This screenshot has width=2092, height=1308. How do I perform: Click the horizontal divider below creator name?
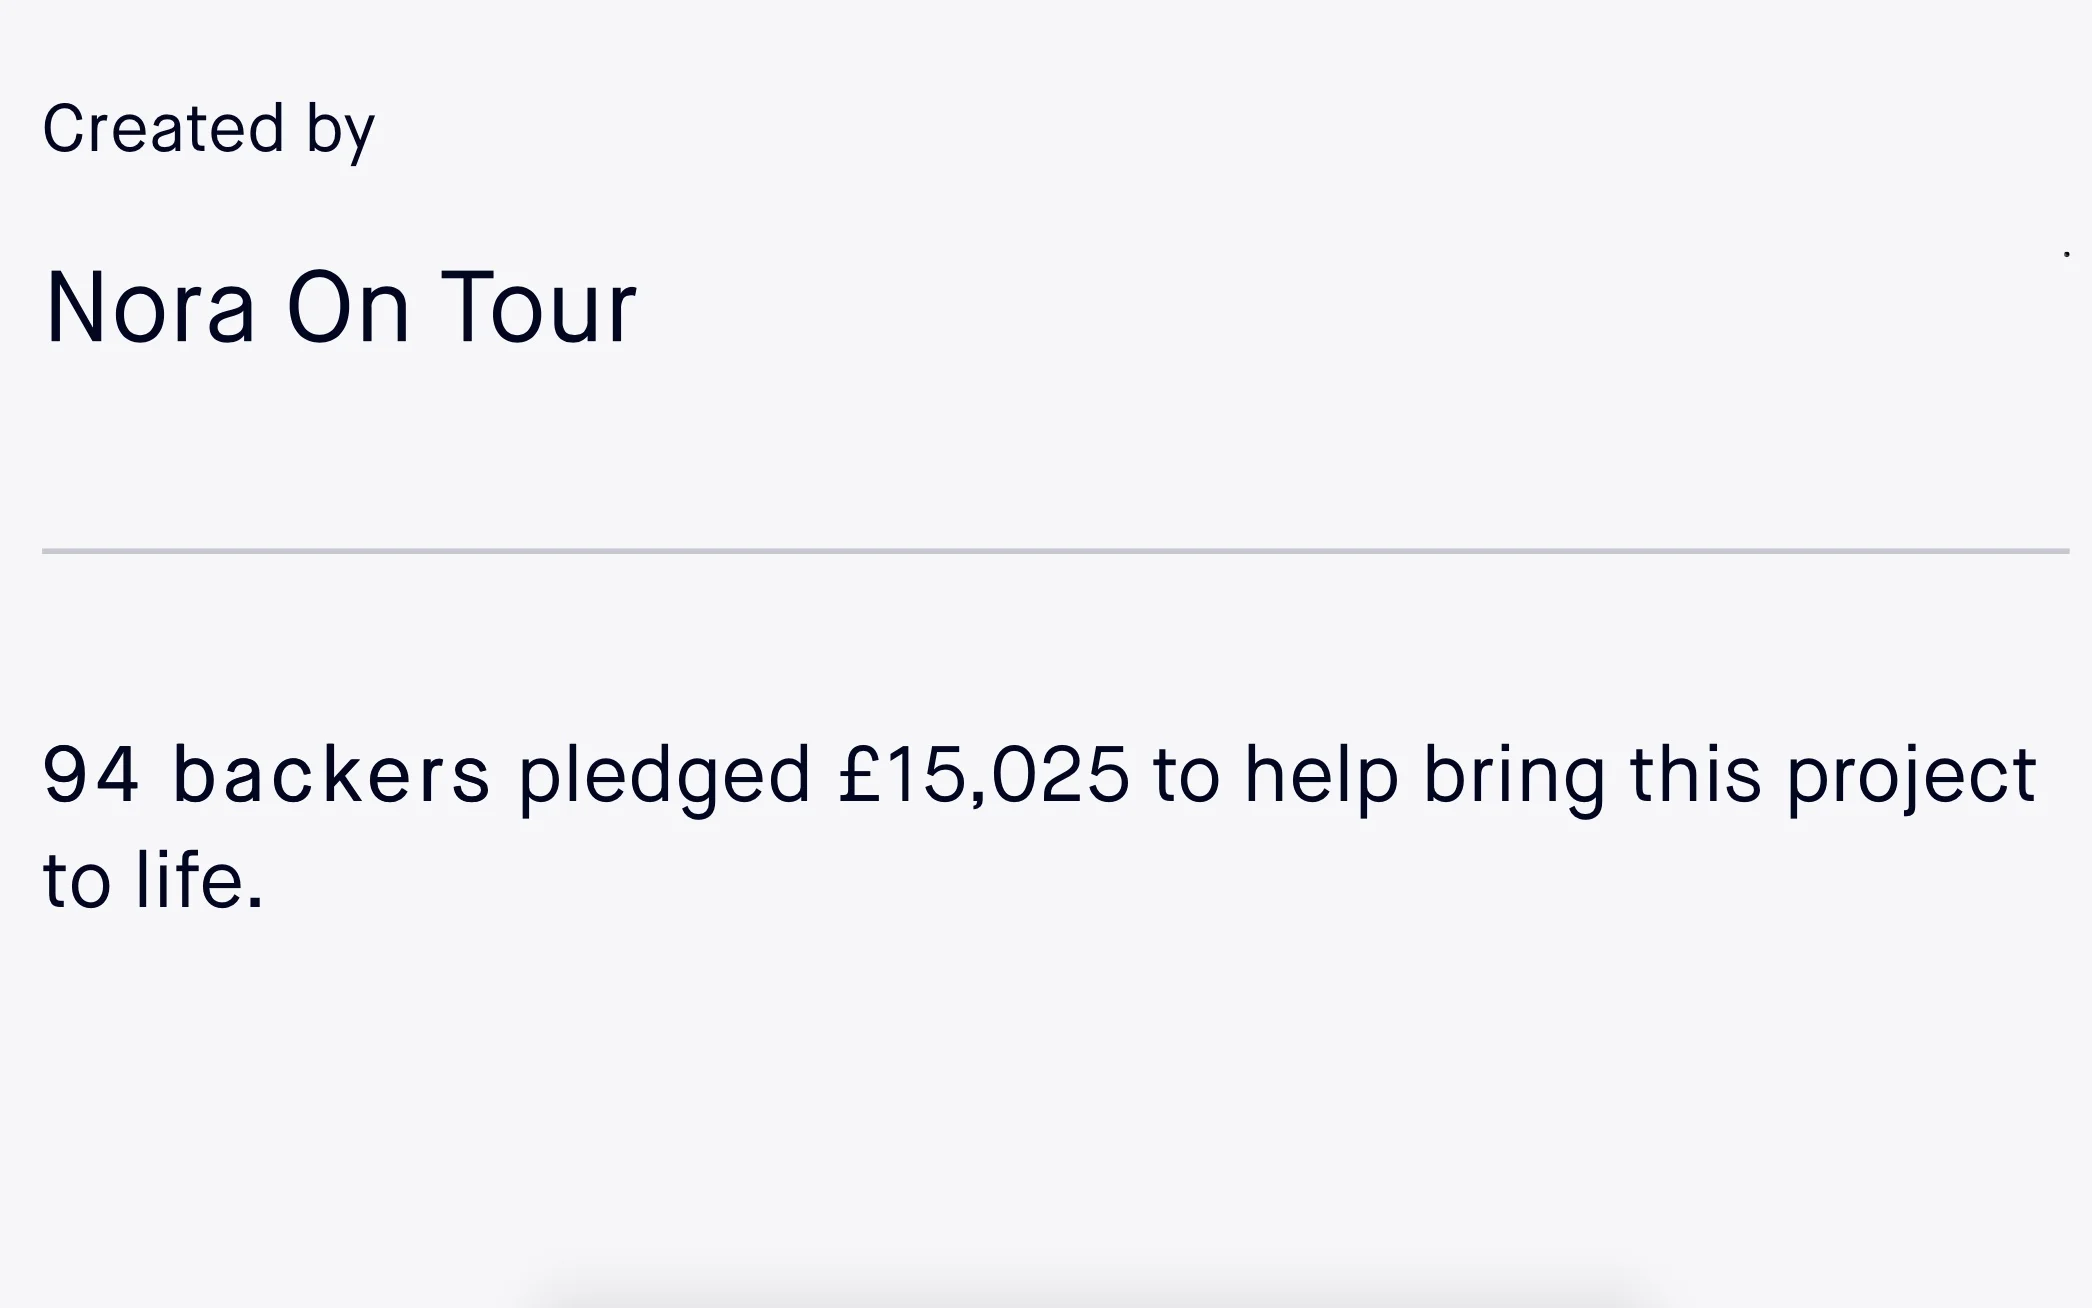point(1055,551)
